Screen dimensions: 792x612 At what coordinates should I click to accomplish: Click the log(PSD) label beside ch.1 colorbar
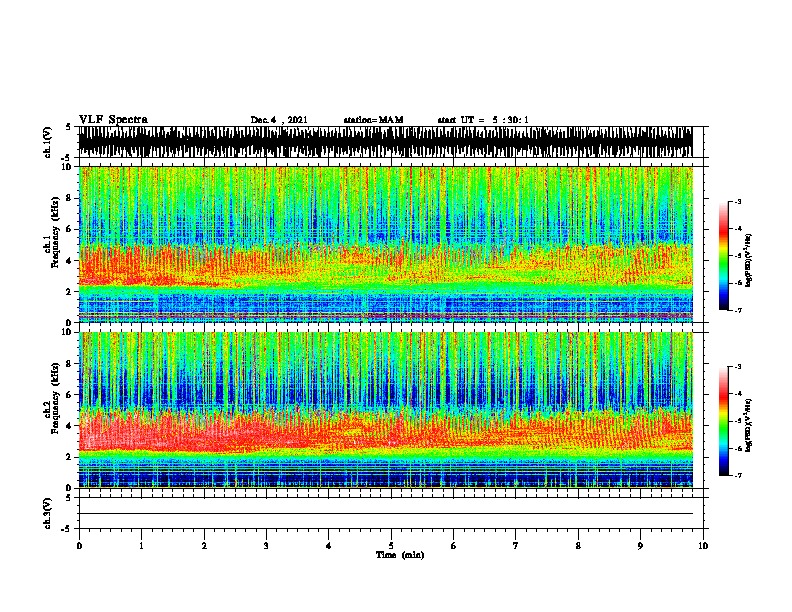click(x=748, y=260)
